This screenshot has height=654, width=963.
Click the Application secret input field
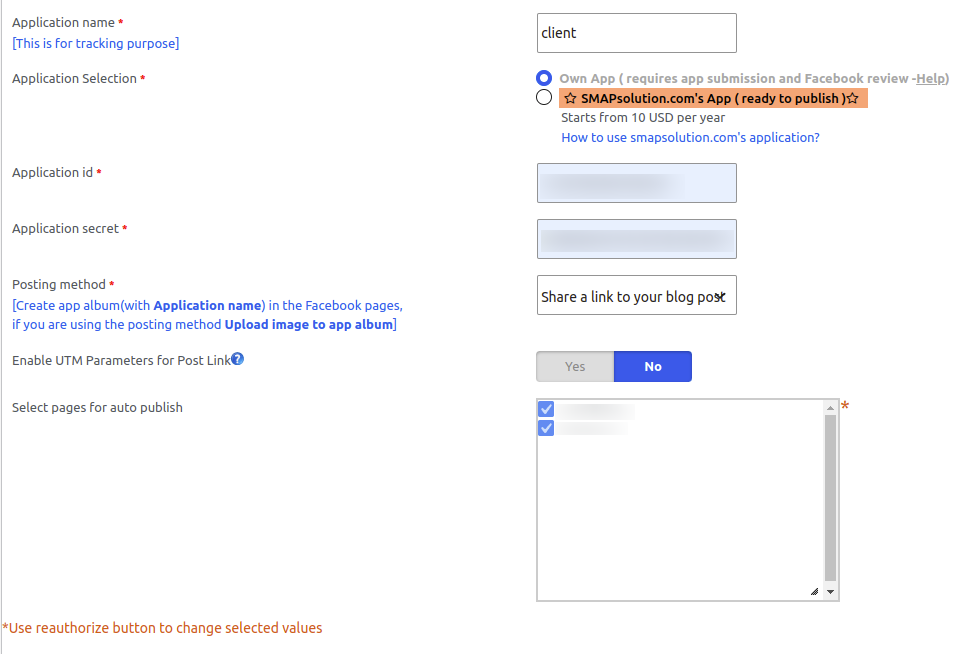click(636, 239)
